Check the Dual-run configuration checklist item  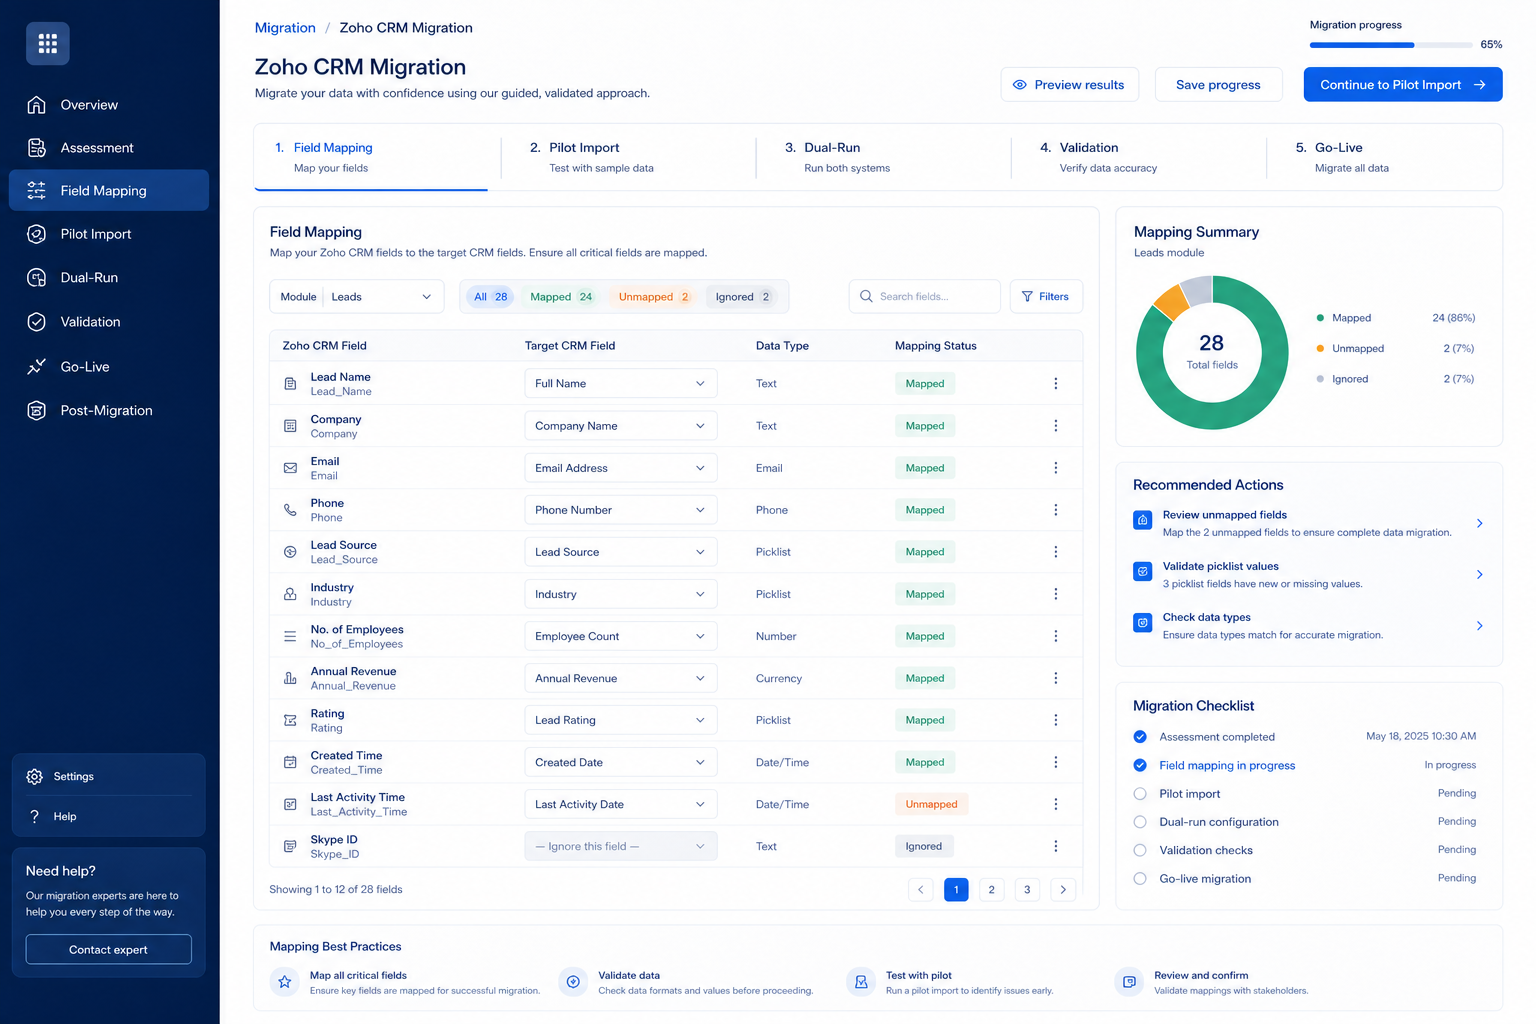(x=1140, y=822)
